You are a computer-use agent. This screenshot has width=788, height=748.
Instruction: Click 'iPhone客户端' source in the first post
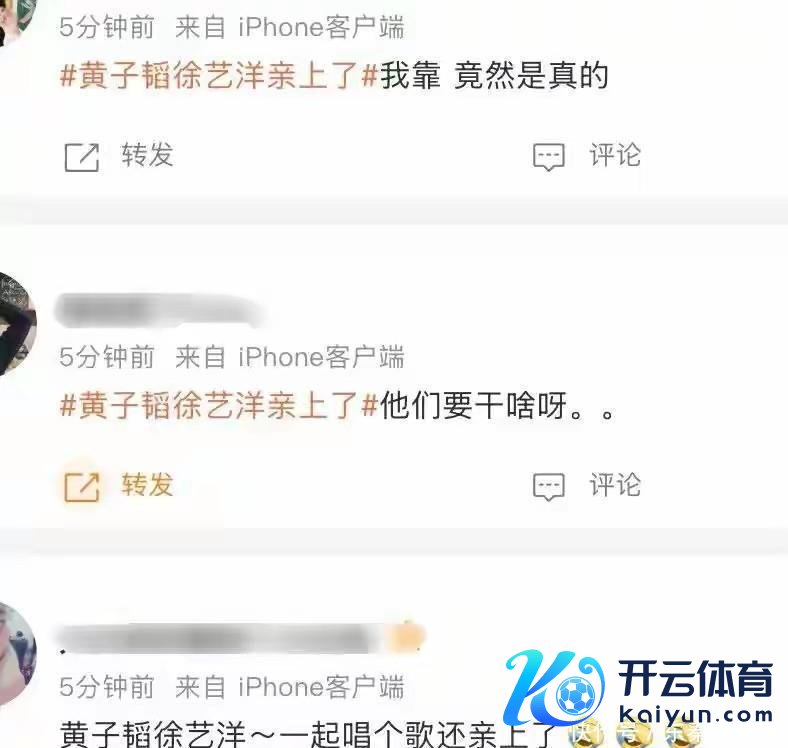click(321, 27)
